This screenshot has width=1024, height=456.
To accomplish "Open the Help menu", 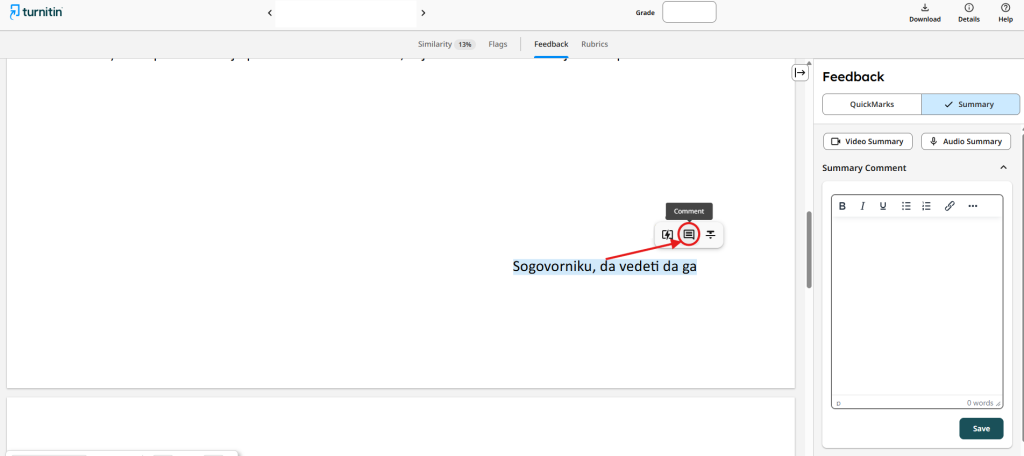I will pyautogui.click(x=1005, y=12).
